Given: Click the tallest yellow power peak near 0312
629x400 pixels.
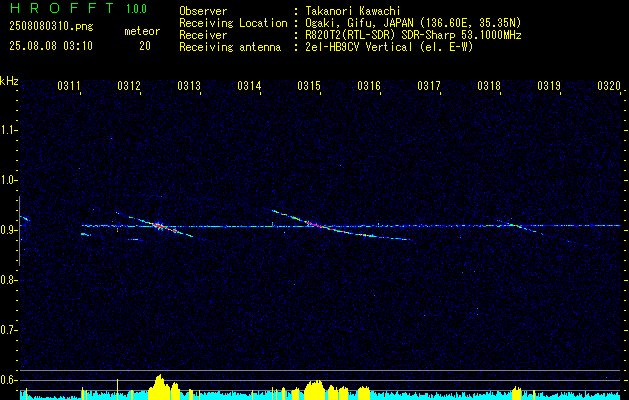Looking at the screenshot, I should click(160, 387).
